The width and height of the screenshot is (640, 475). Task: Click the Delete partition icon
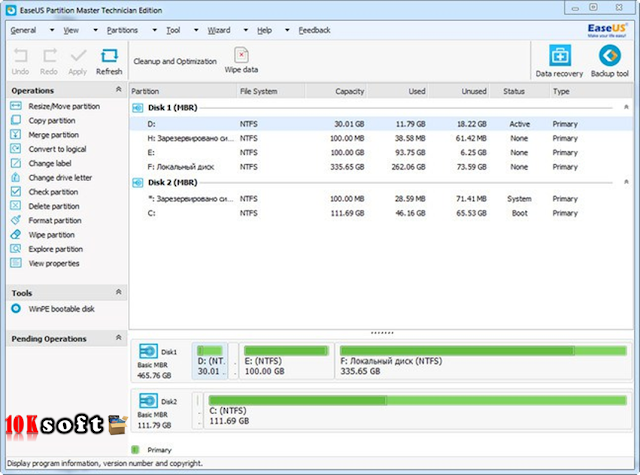pos(16,206)
